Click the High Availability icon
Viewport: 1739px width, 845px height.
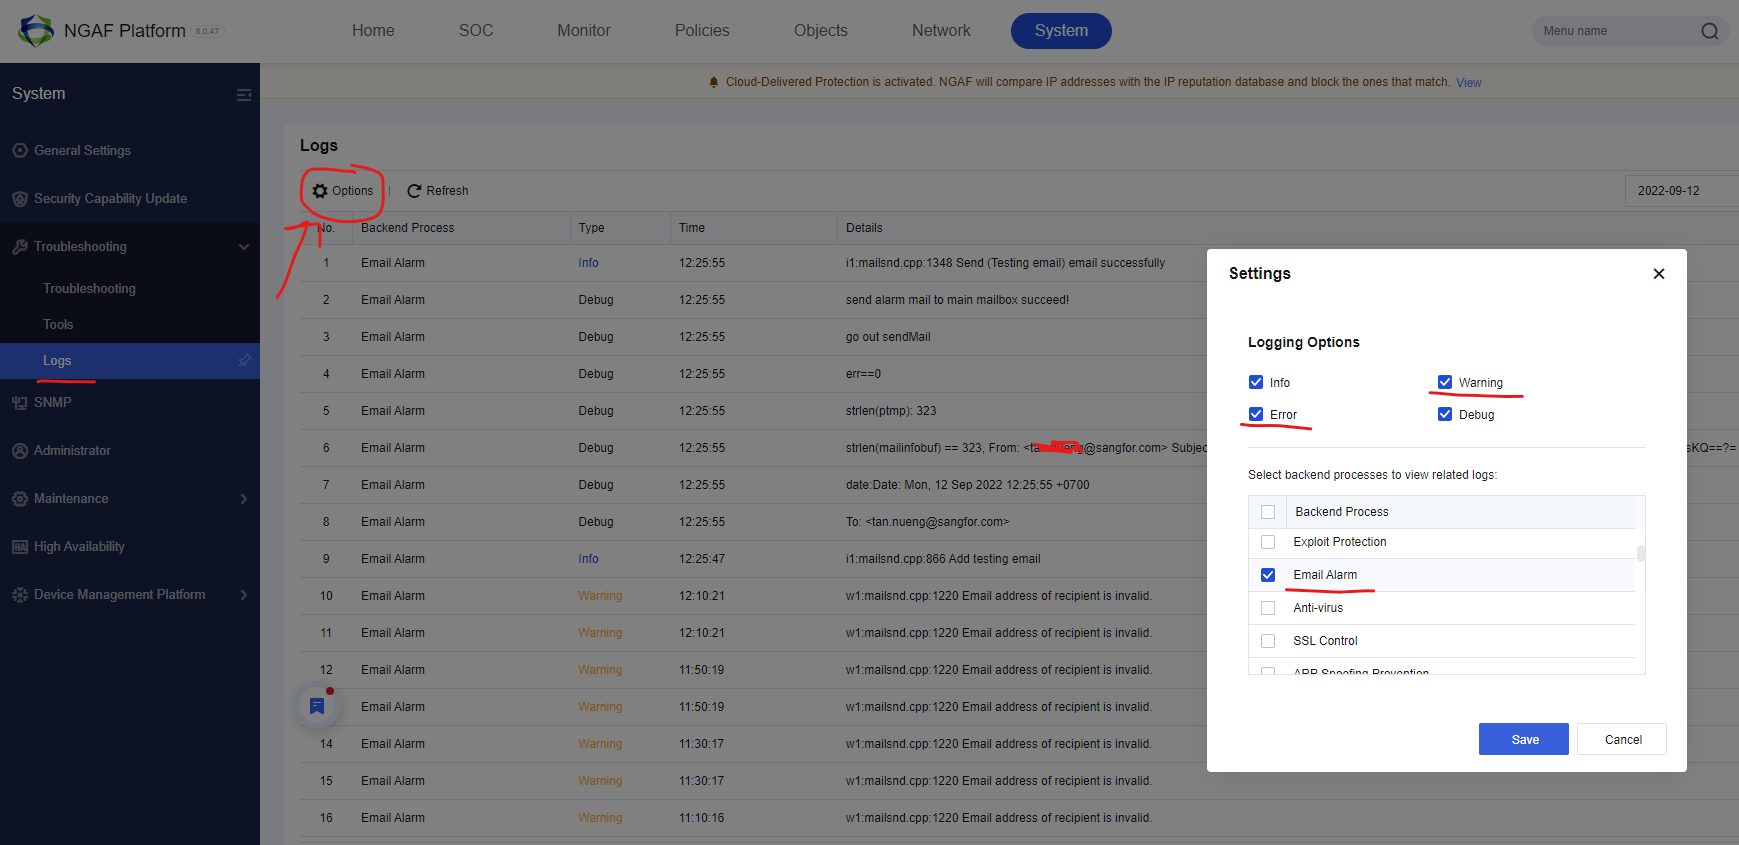[20, 547]
